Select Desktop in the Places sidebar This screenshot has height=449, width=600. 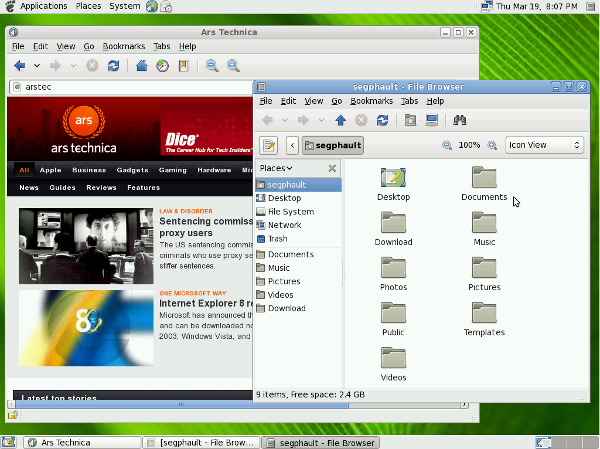298,198
